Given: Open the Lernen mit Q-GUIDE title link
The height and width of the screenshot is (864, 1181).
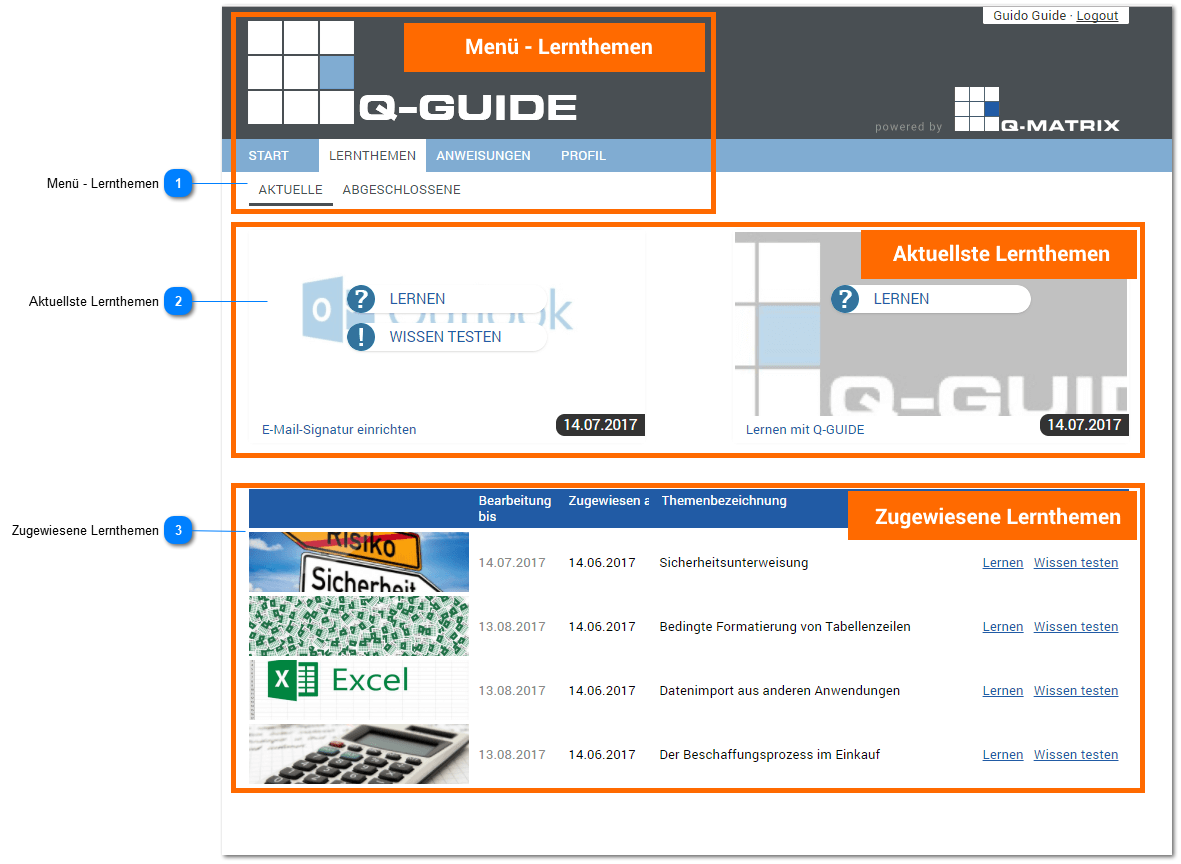Looking at the screenshot, I should 805,429.
